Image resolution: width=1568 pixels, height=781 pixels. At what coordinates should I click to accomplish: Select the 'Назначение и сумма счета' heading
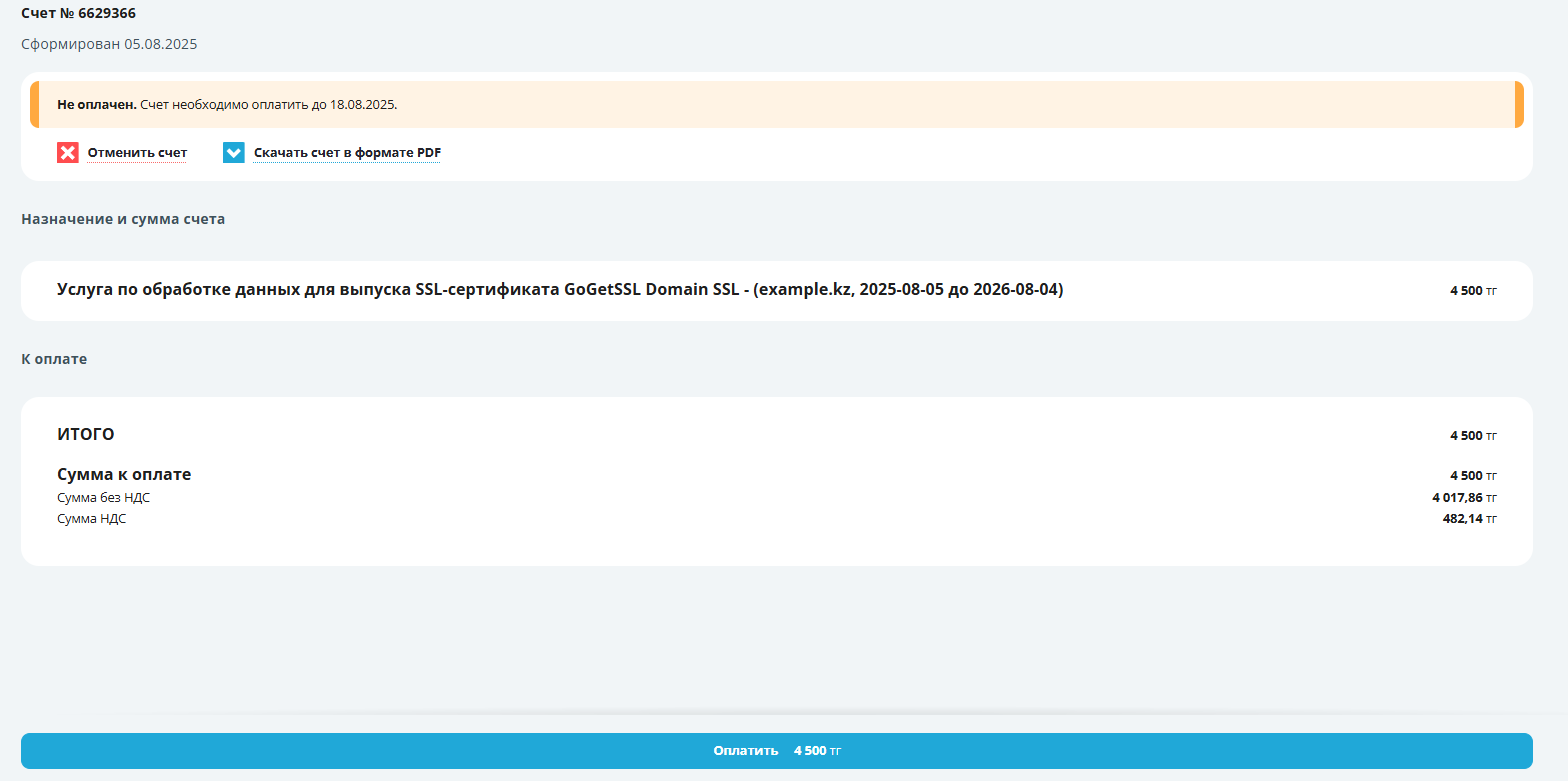point(123,219)
